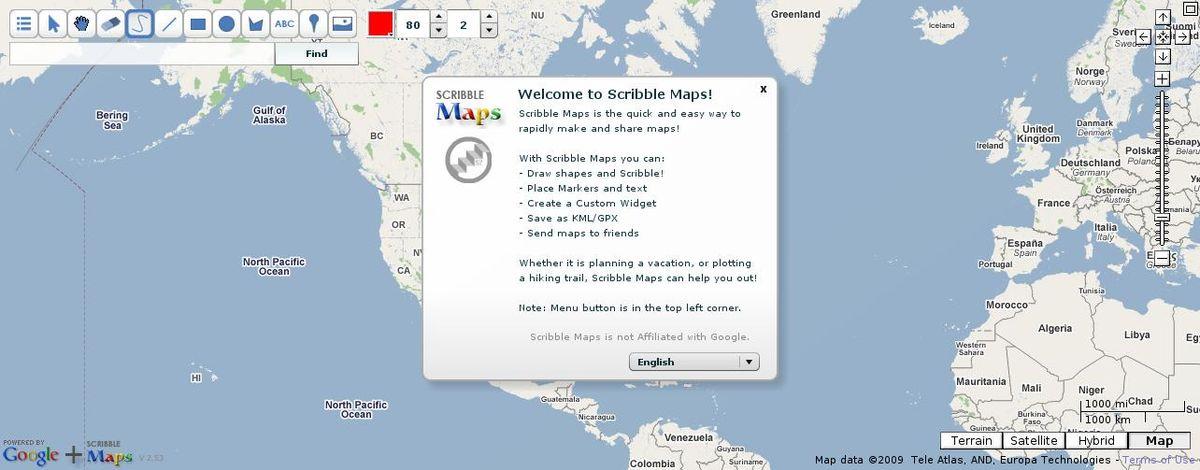Click the Morocco country label
Image resolution: width=1200 pixels, height=470 pixels.
tap(1007, 305)
